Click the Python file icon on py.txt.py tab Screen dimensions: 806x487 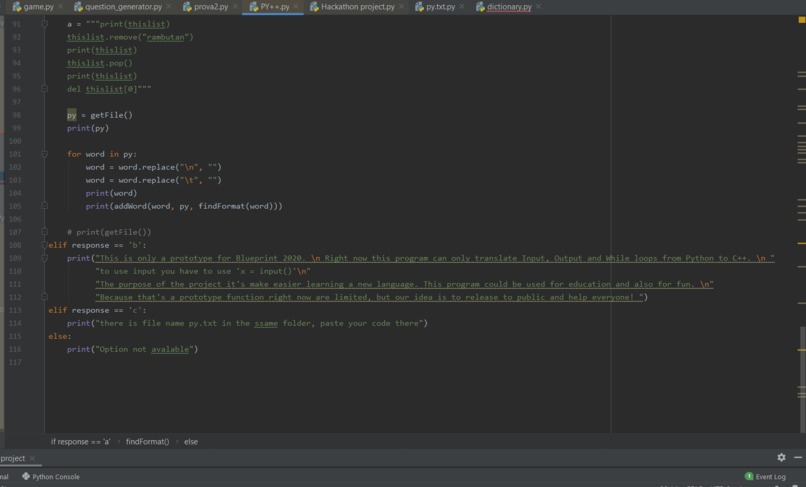pos(419,7)
